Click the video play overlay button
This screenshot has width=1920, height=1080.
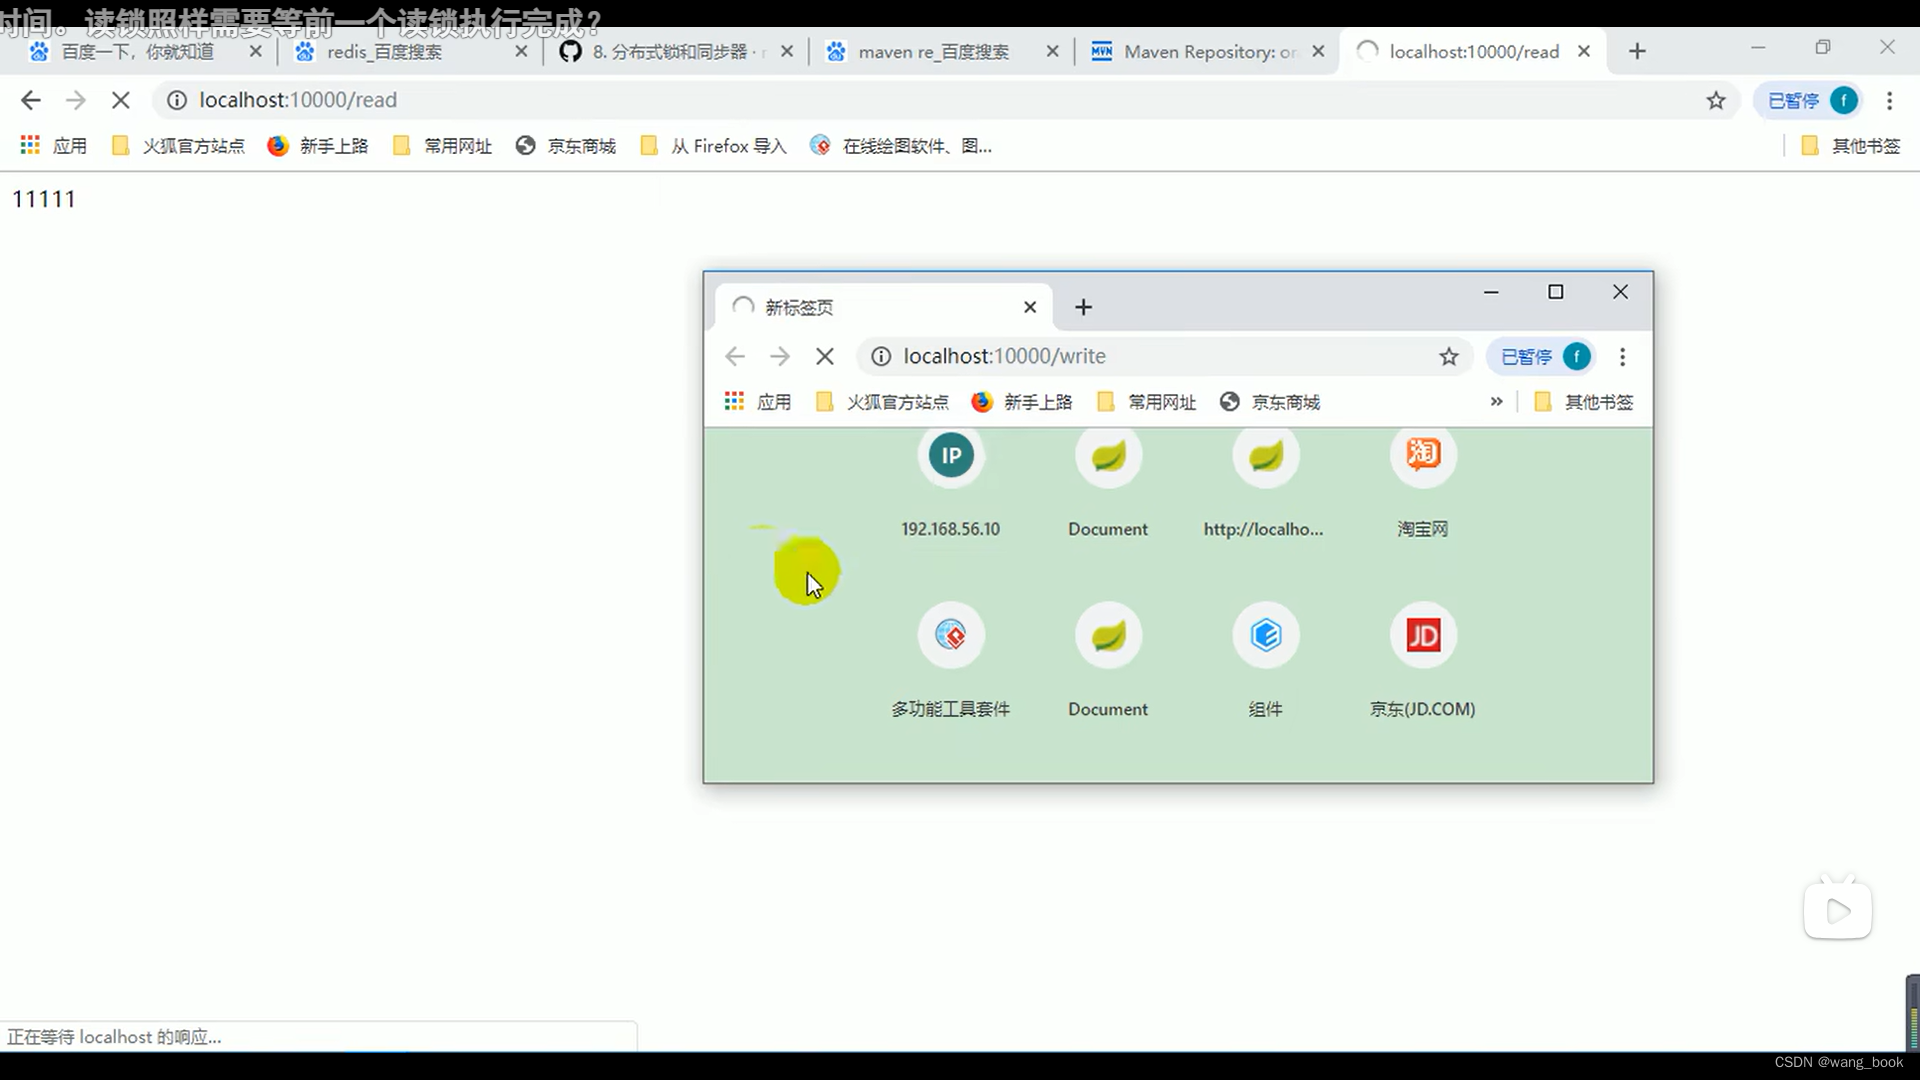[1838, 910]
